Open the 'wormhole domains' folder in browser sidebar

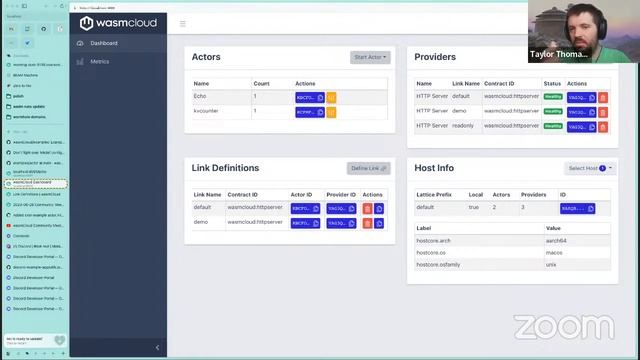pos(35,117)
